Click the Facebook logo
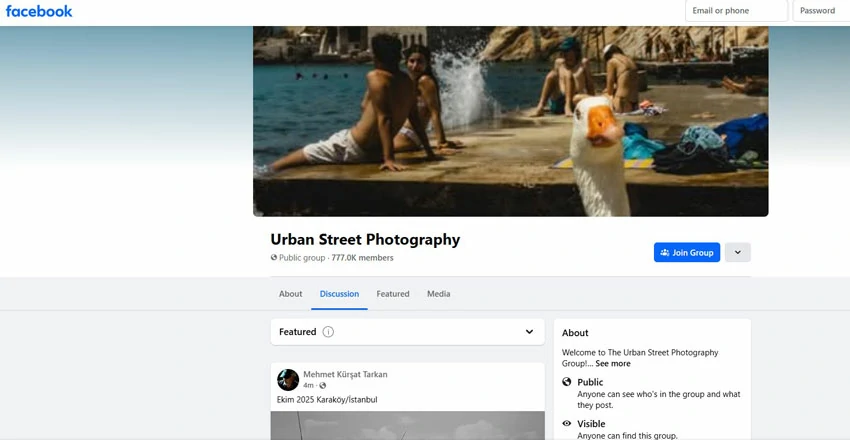Image resolution: width=850 pixels, height=440 pixels. pos(39,11)
